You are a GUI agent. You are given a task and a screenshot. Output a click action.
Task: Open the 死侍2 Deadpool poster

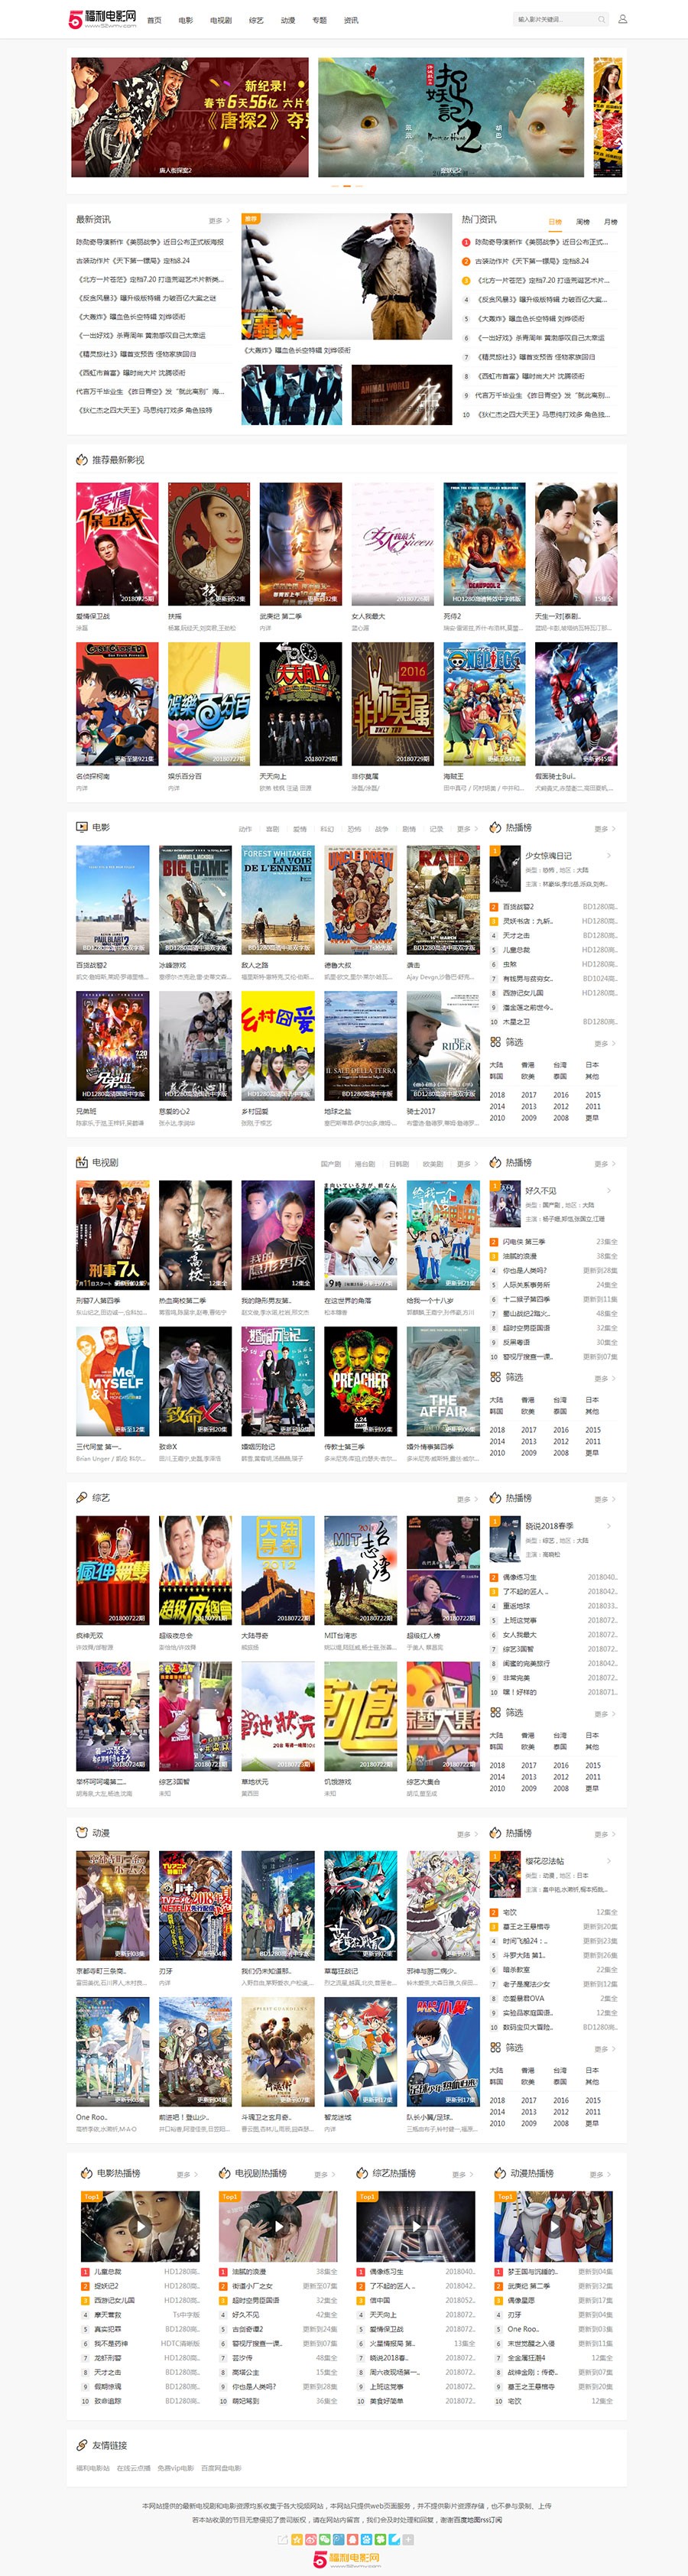(x=484, y=544)
